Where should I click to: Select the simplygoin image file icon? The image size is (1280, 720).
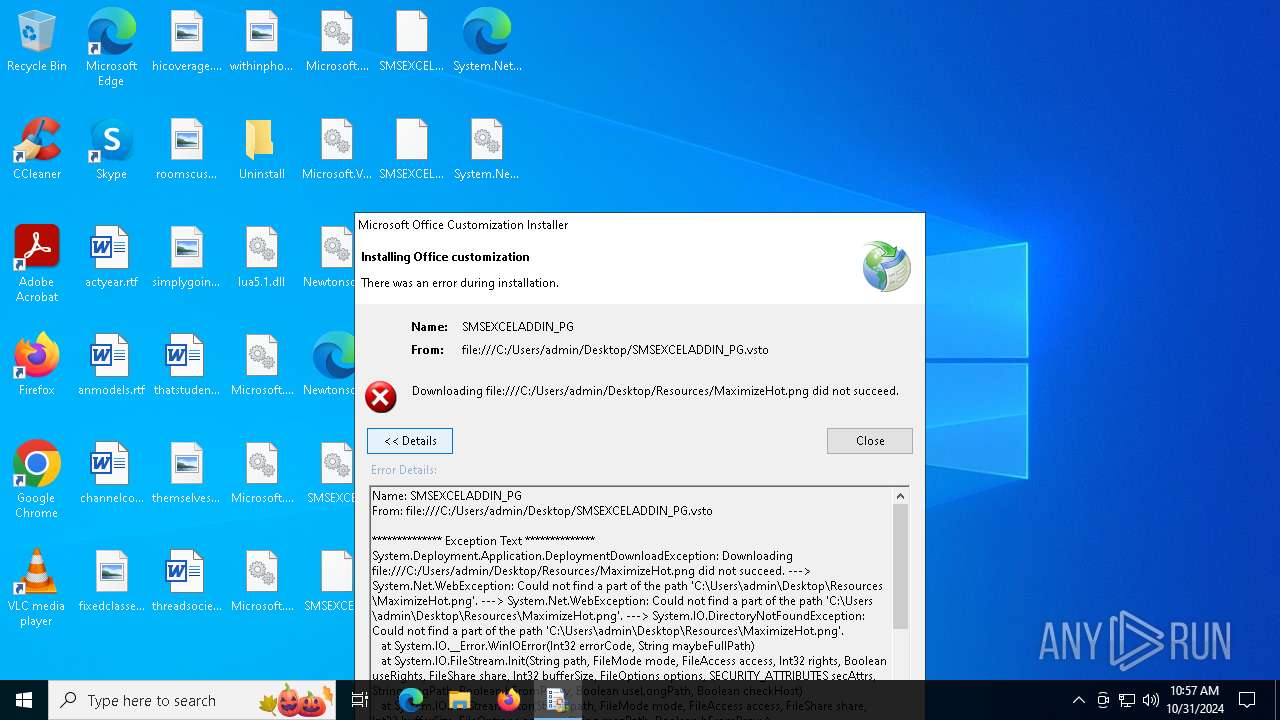pos(187,258)
